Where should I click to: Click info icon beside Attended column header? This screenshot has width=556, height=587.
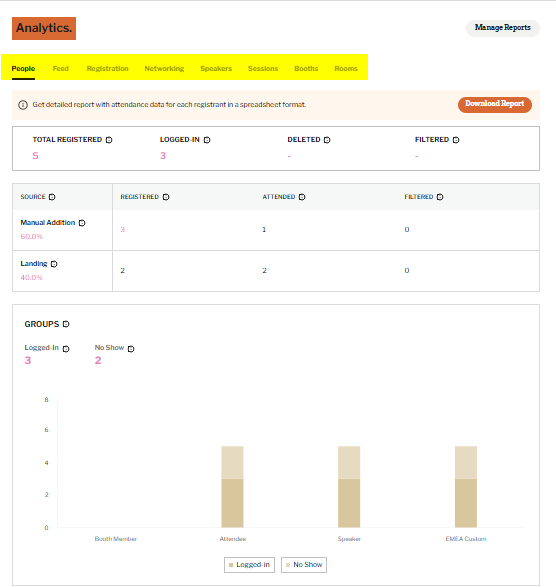(302, 197)
